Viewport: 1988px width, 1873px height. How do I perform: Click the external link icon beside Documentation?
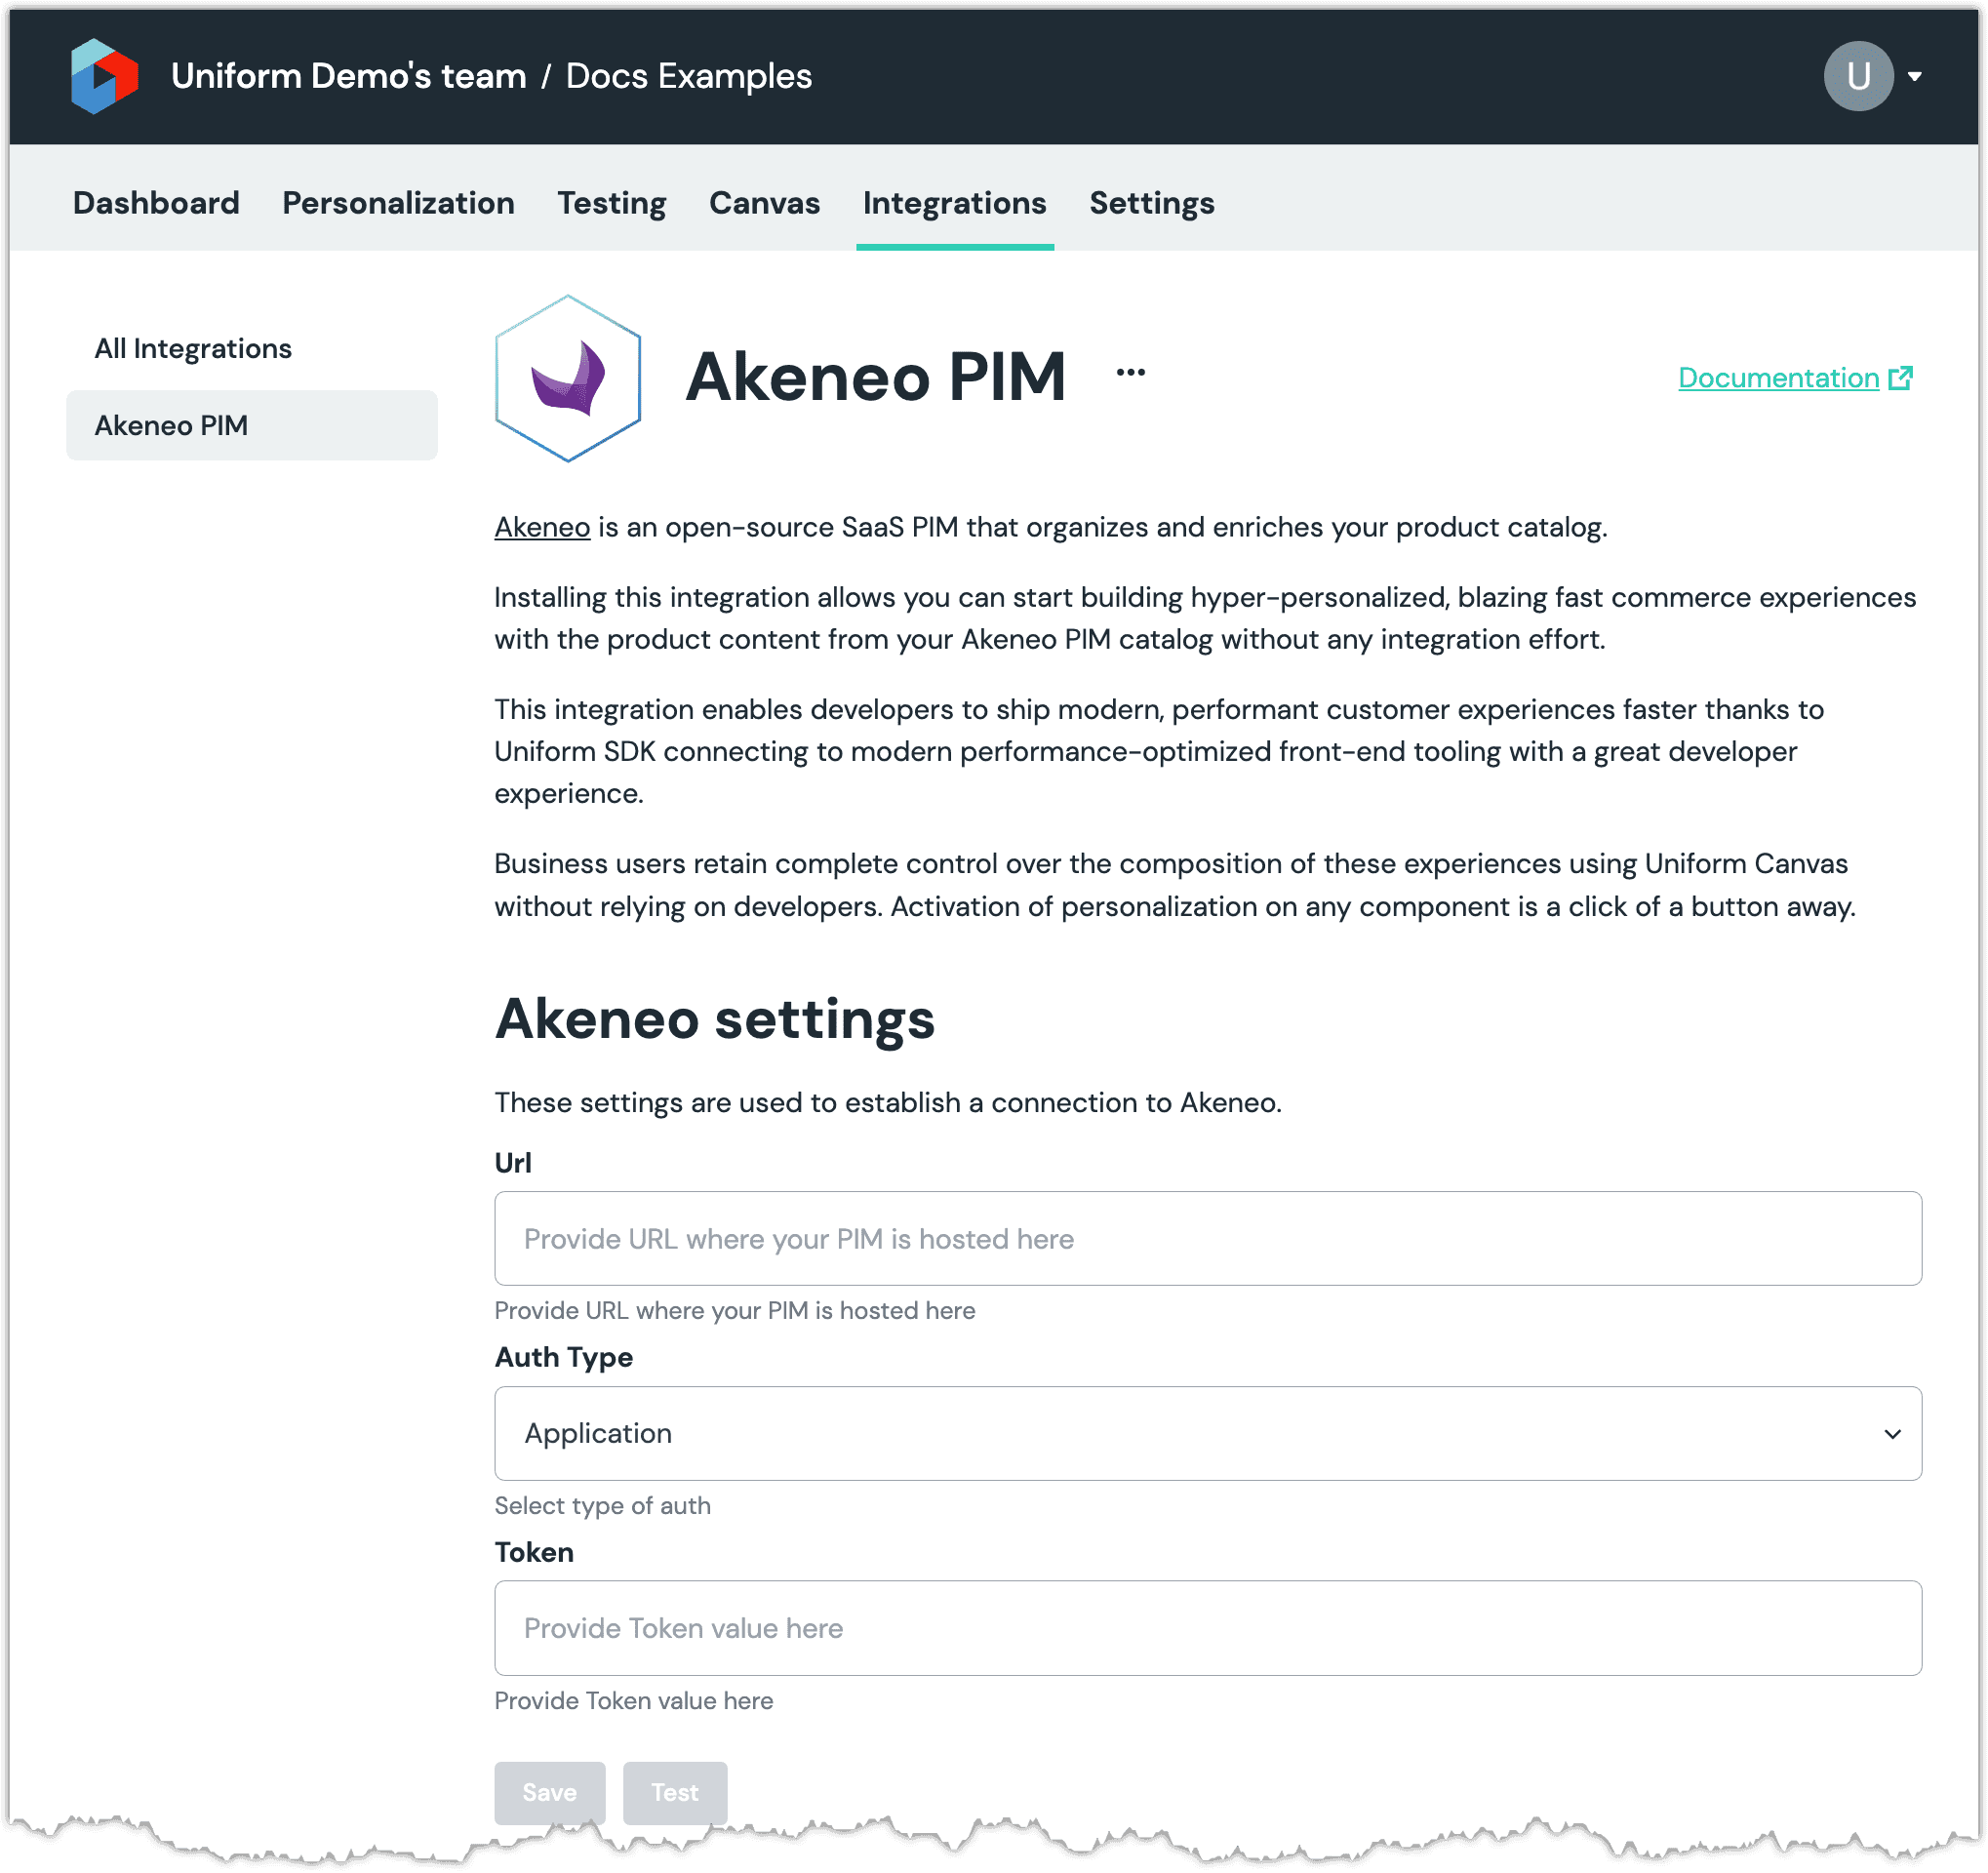tap(1900, 378)
